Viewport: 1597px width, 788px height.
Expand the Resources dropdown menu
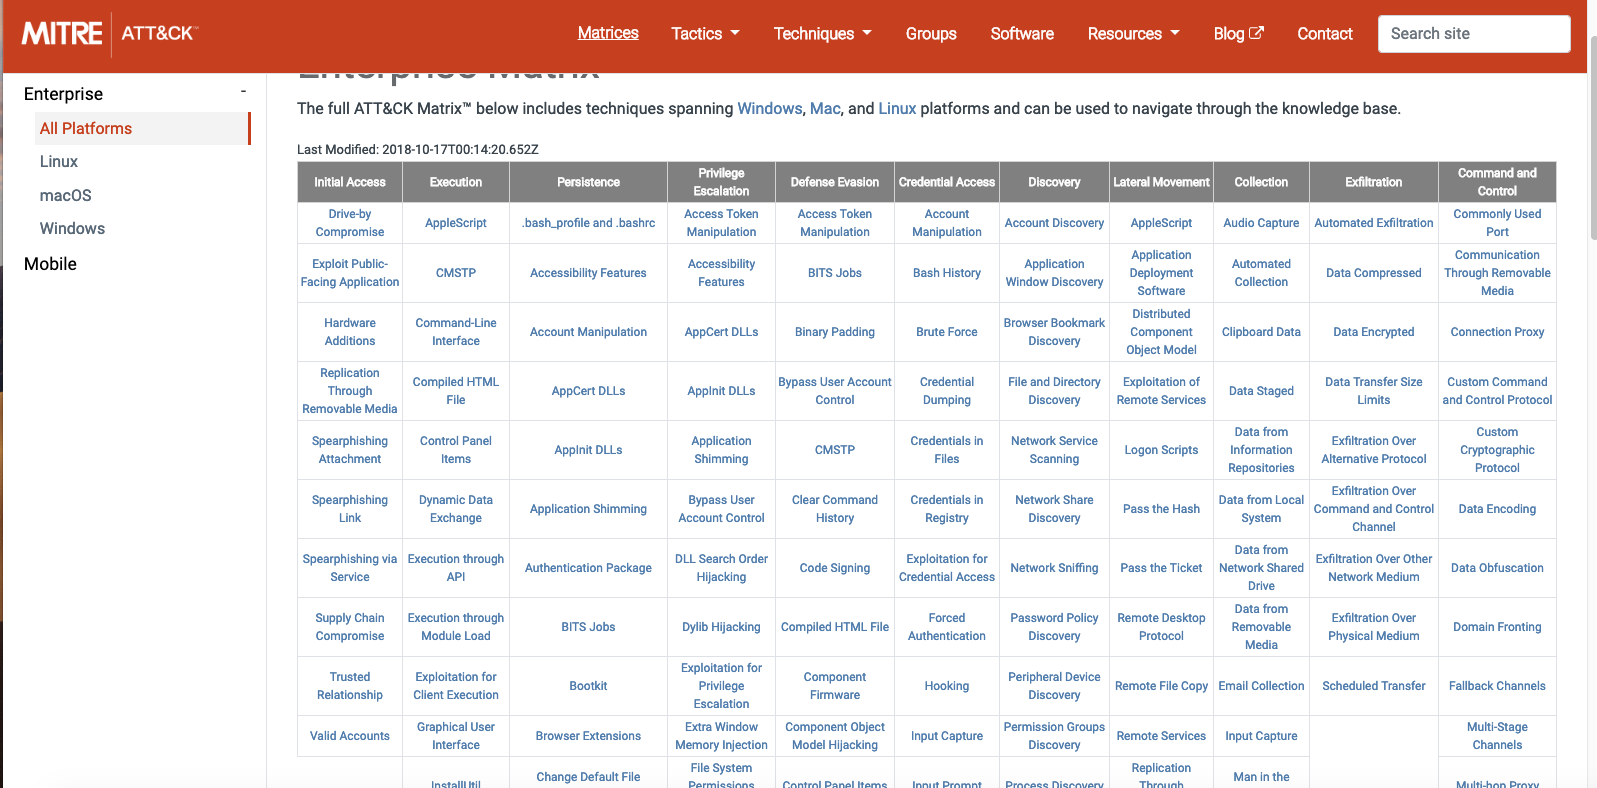tap(1133, 34)
